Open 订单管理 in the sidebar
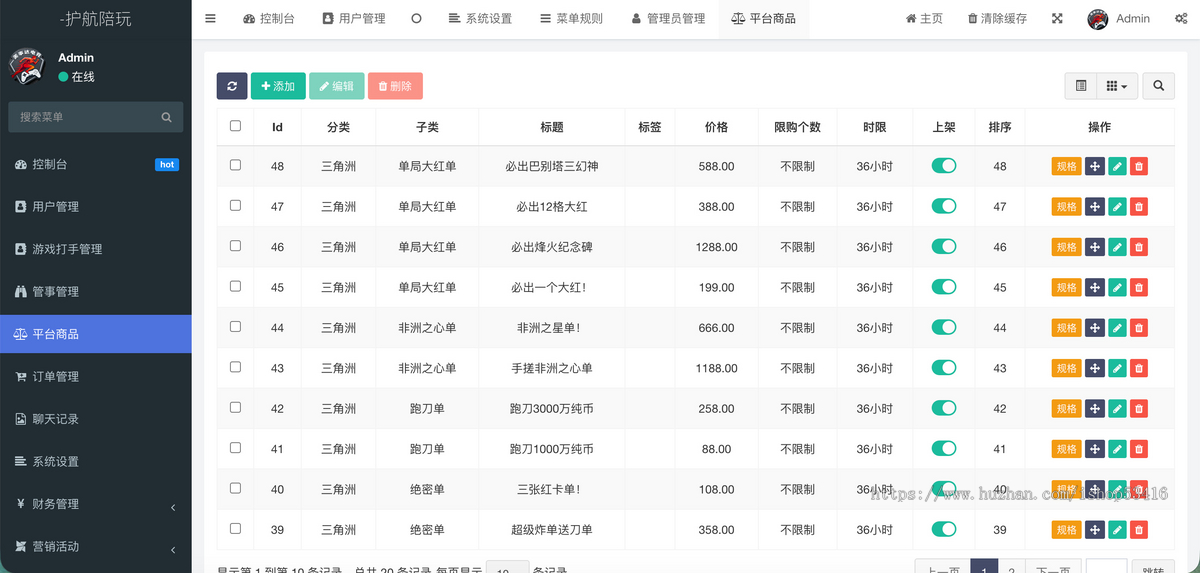The image size is (1200, 573). click(x=95, y=377)
